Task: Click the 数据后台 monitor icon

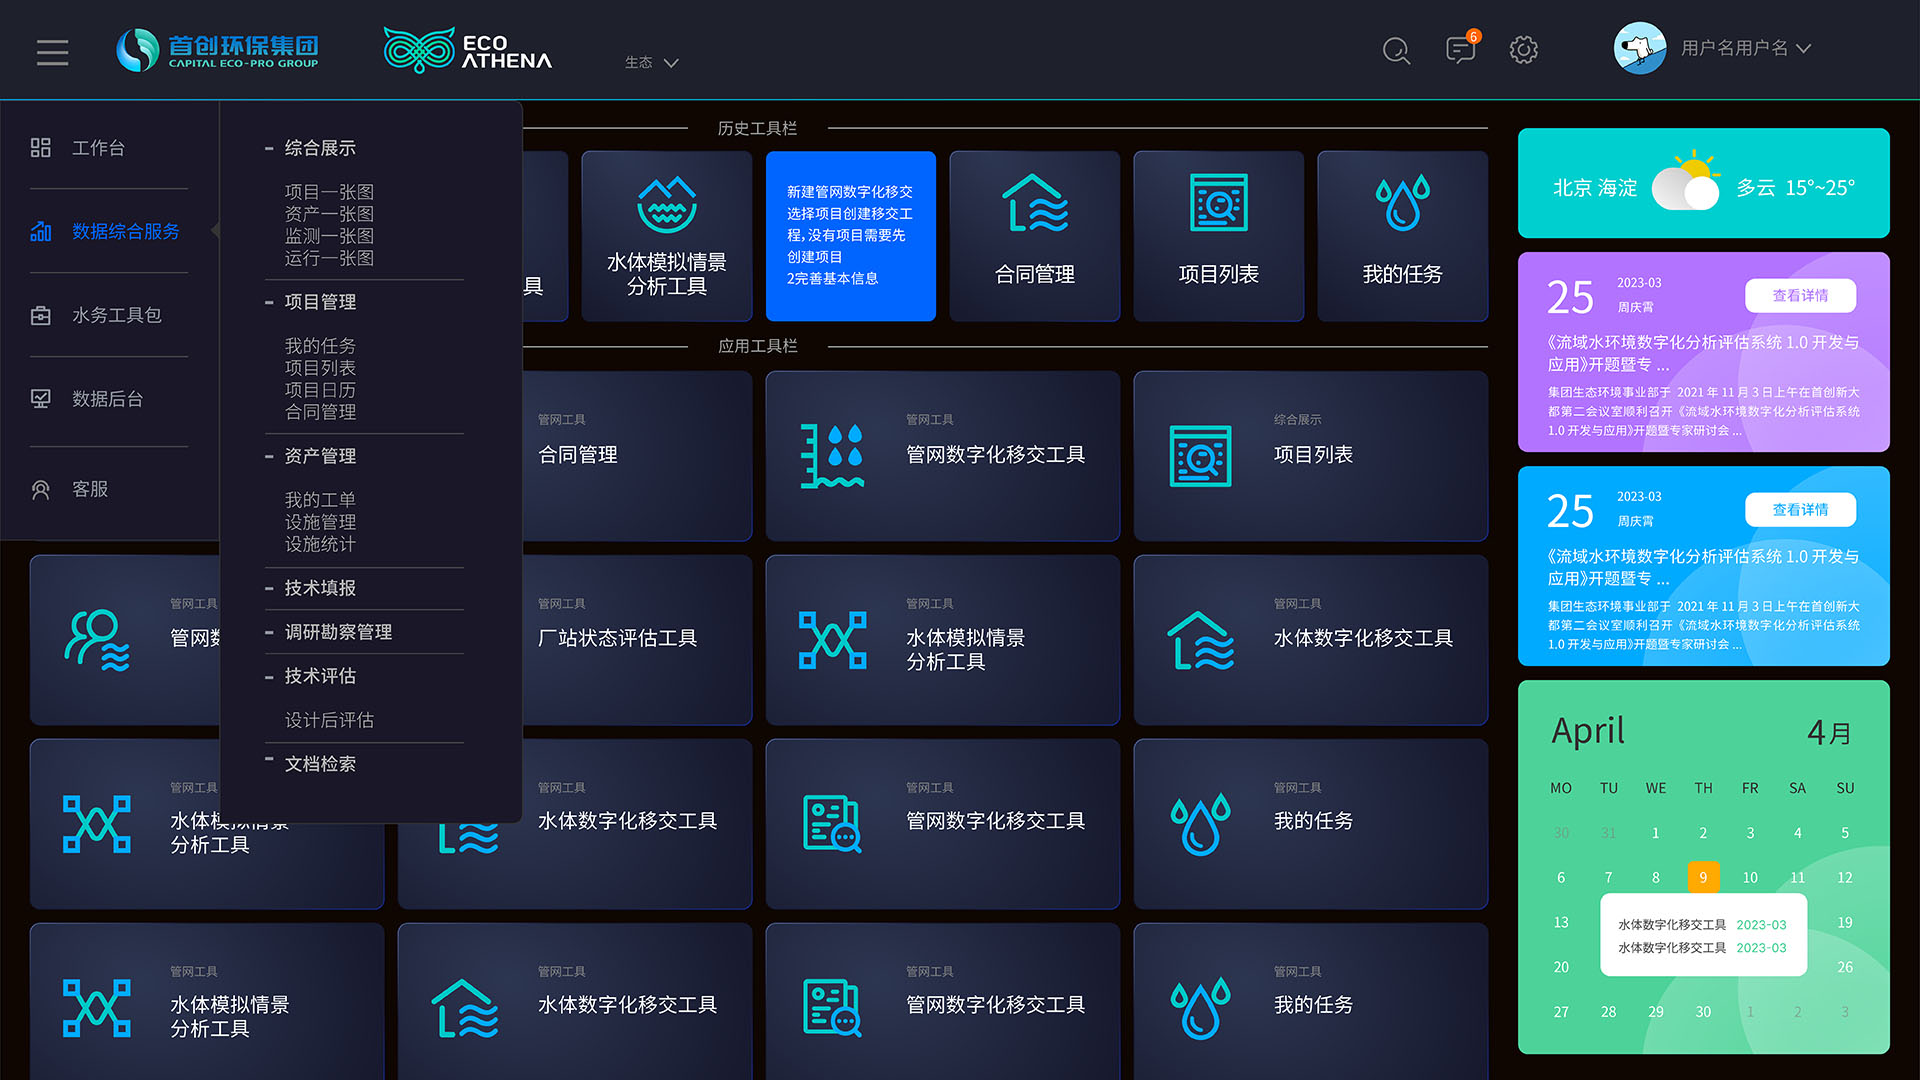Action: click(x=41, y=399)
